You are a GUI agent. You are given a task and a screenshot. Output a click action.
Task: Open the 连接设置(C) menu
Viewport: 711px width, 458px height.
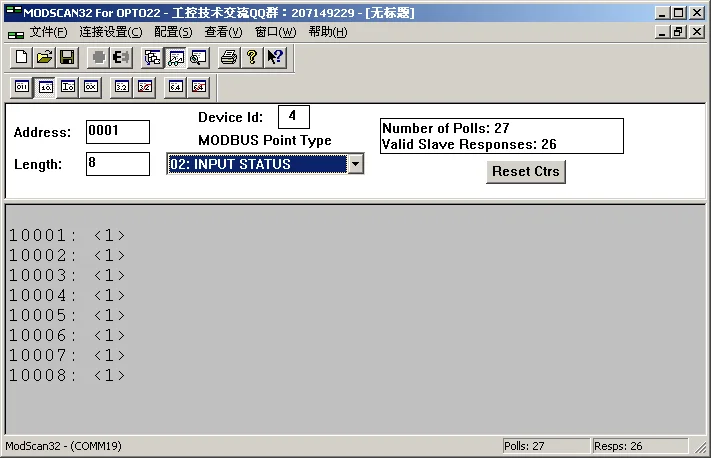tap(111, 32)
